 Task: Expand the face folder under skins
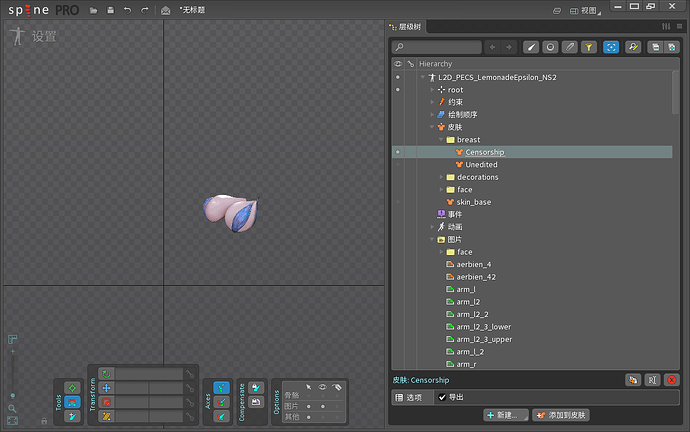(x=441, y=190)
